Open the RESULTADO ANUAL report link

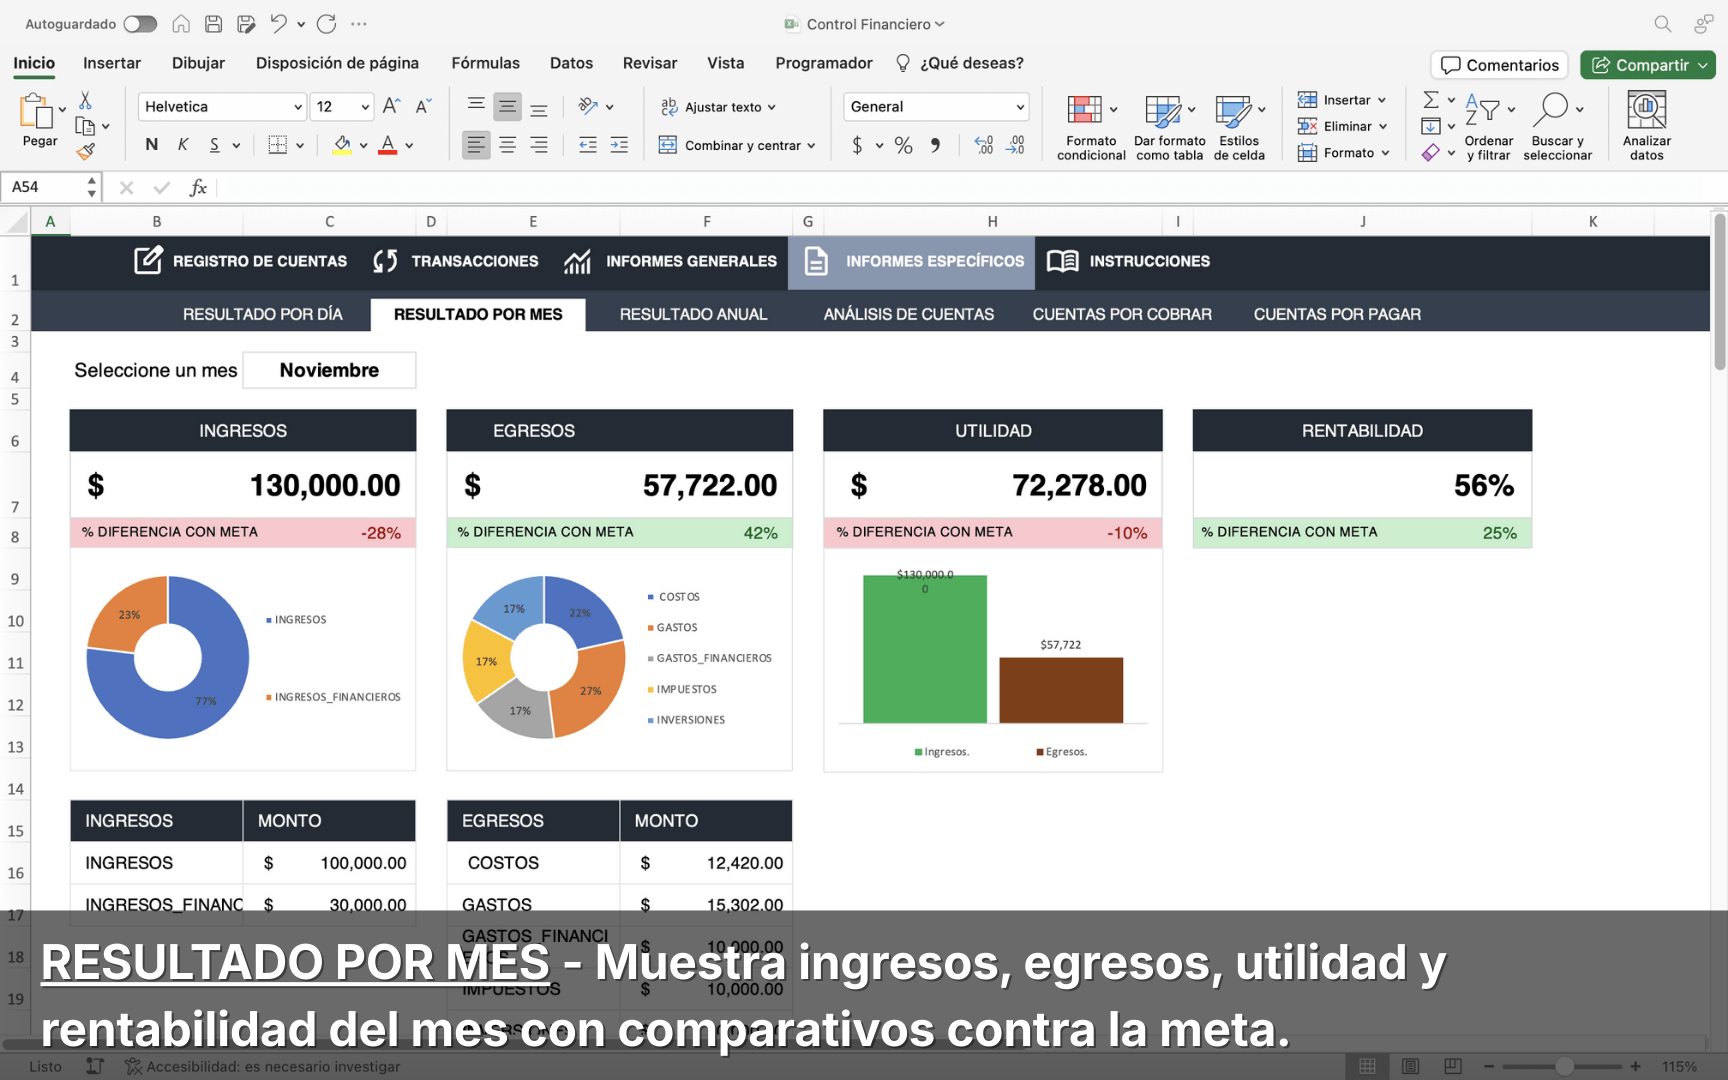pyautogui.click(x=693, y=314)
